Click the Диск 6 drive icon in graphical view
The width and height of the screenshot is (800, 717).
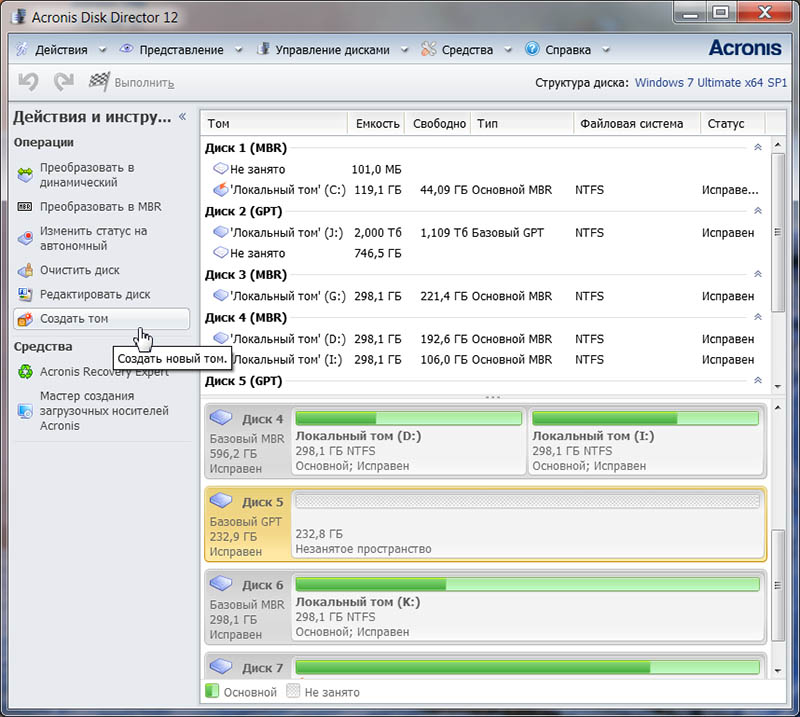221,583
